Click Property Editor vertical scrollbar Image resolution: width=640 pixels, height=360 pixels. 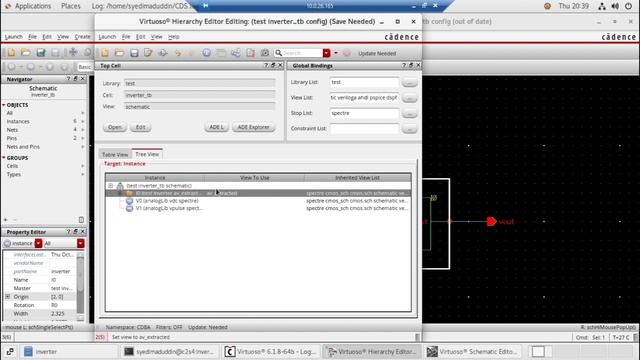[80, 286]
